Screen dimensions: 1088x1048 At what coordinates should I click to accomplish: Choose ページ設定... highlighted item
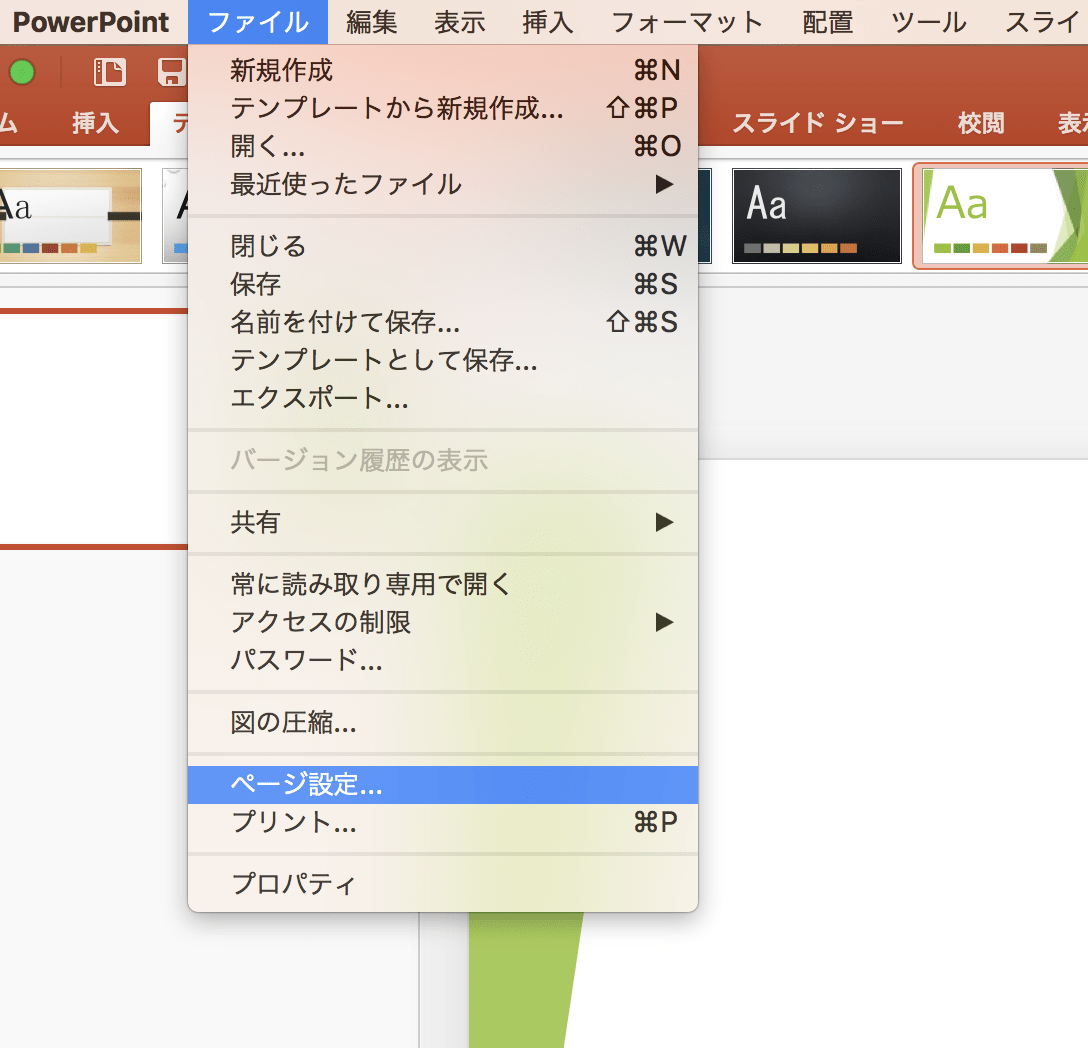(443, 785)
